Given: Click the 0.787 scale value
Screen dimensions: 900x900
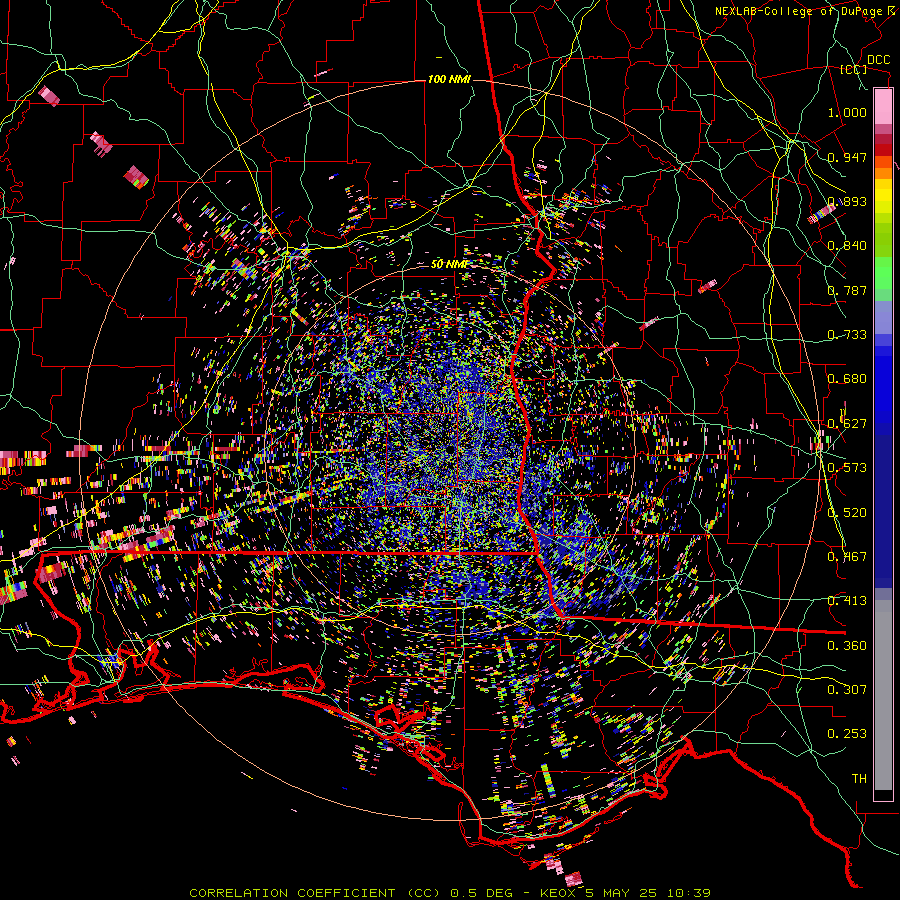Looking at the screenshot, I should tap(847, 290).
